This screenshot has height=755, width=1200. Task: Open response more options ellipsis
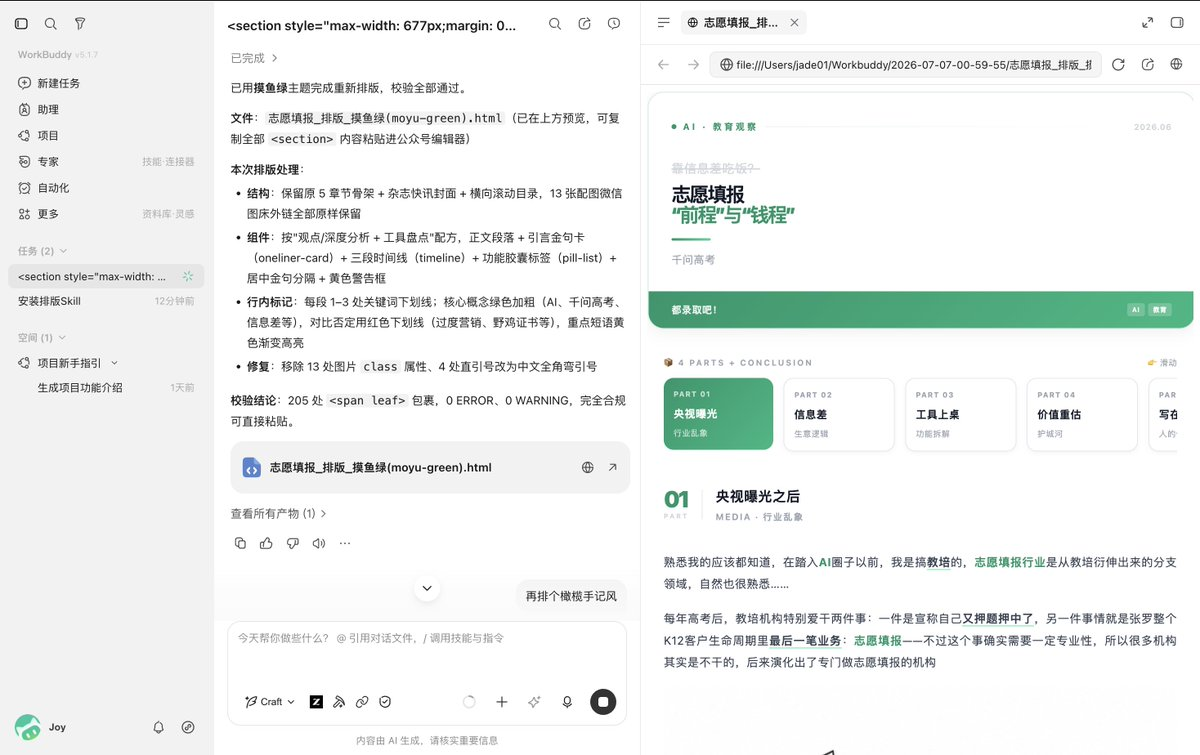coord(345,543)
